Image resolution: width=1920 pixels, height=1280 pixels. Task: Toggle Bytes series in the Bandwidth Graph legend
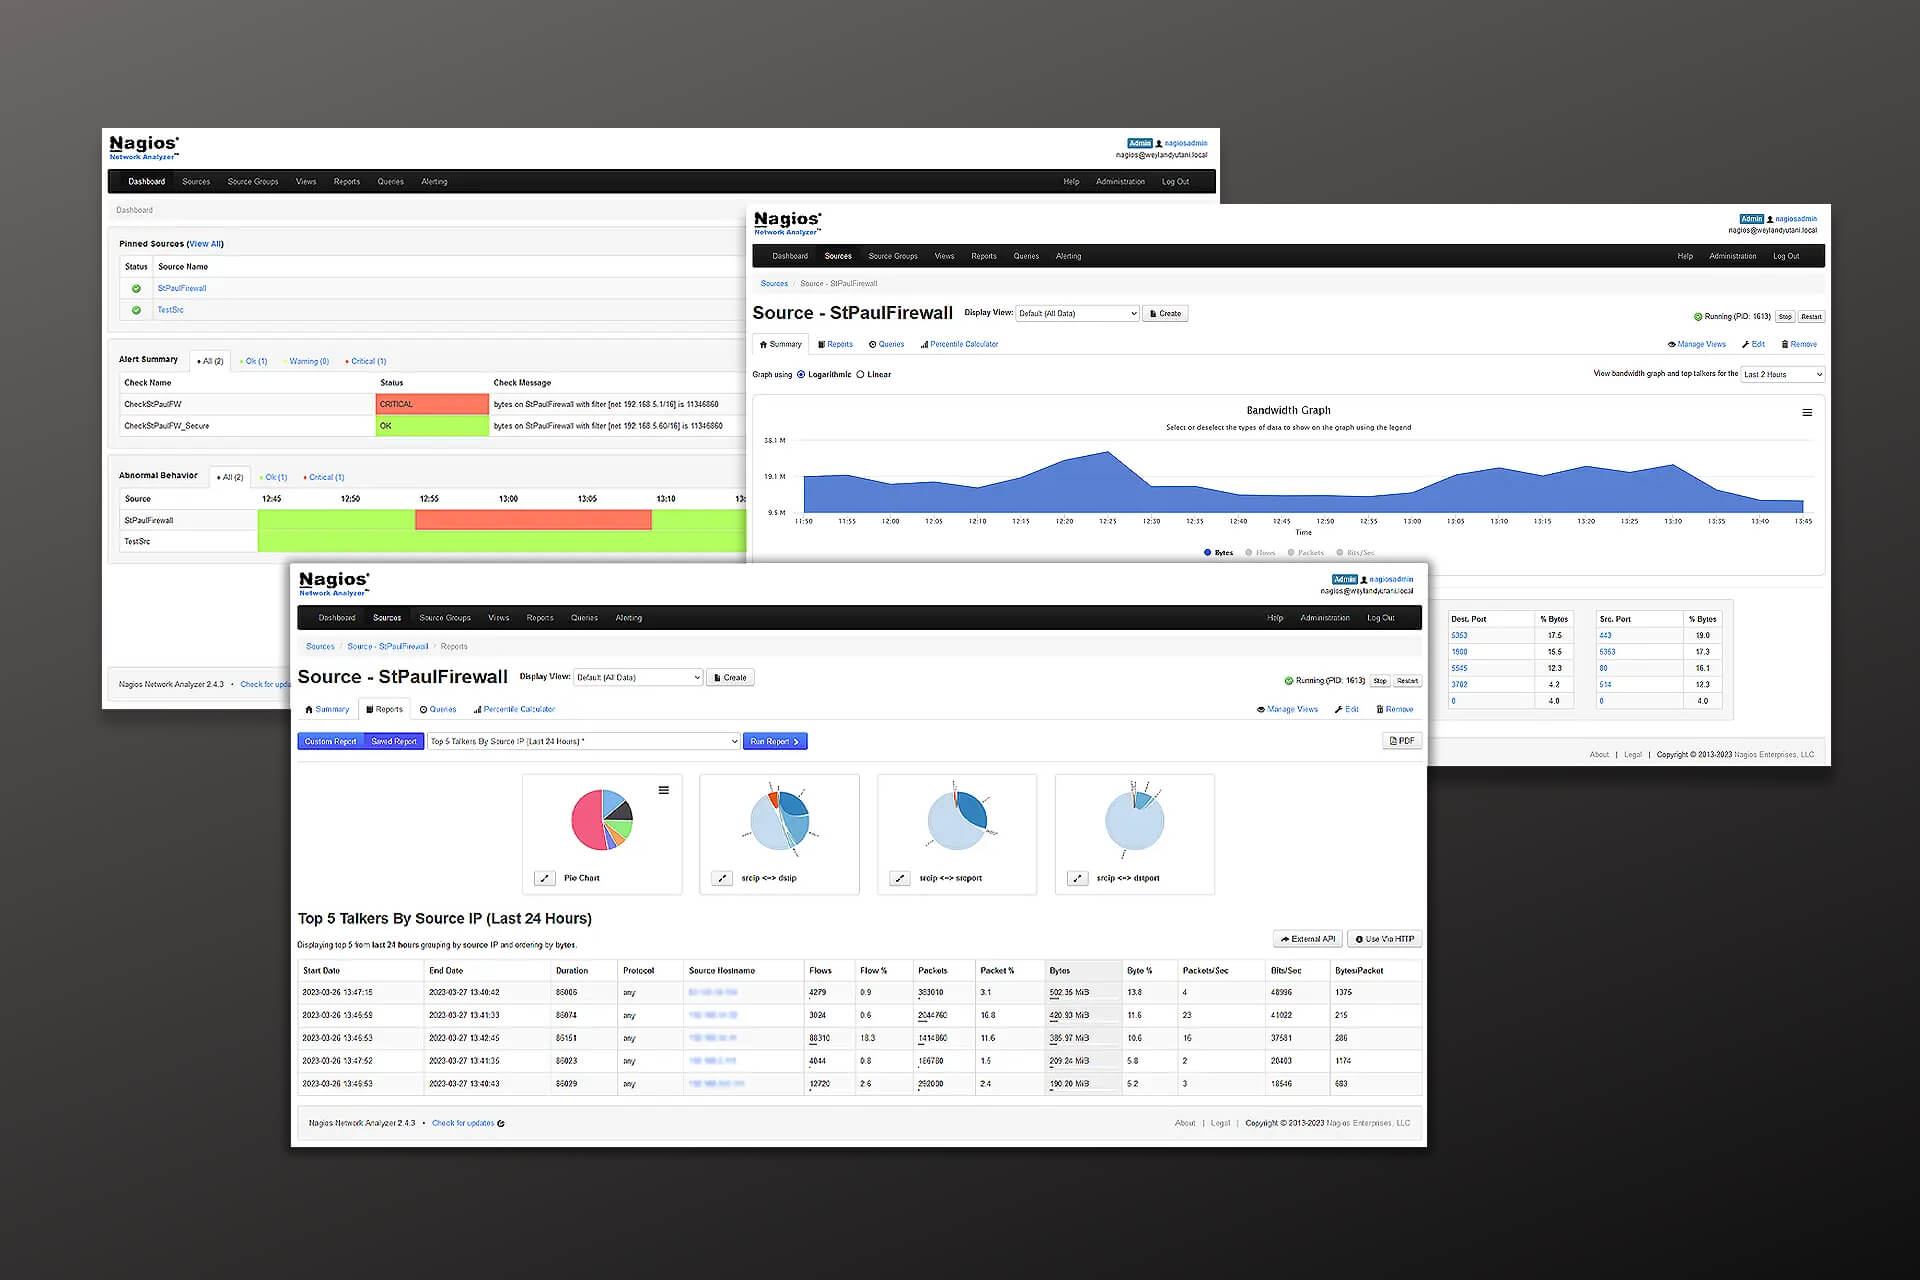[x=1218, y=552]
